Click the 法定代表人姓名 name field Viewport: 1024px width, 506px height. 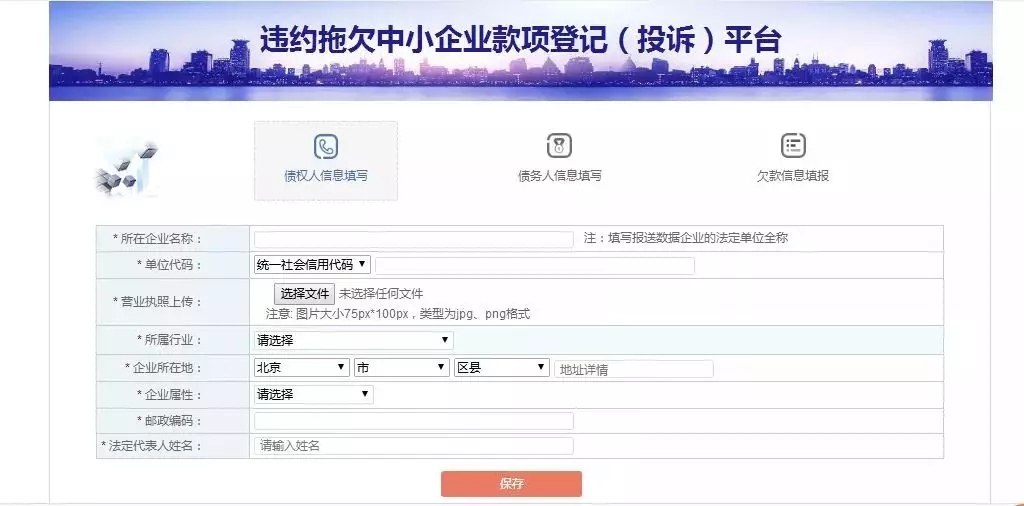tap(414, 446)
